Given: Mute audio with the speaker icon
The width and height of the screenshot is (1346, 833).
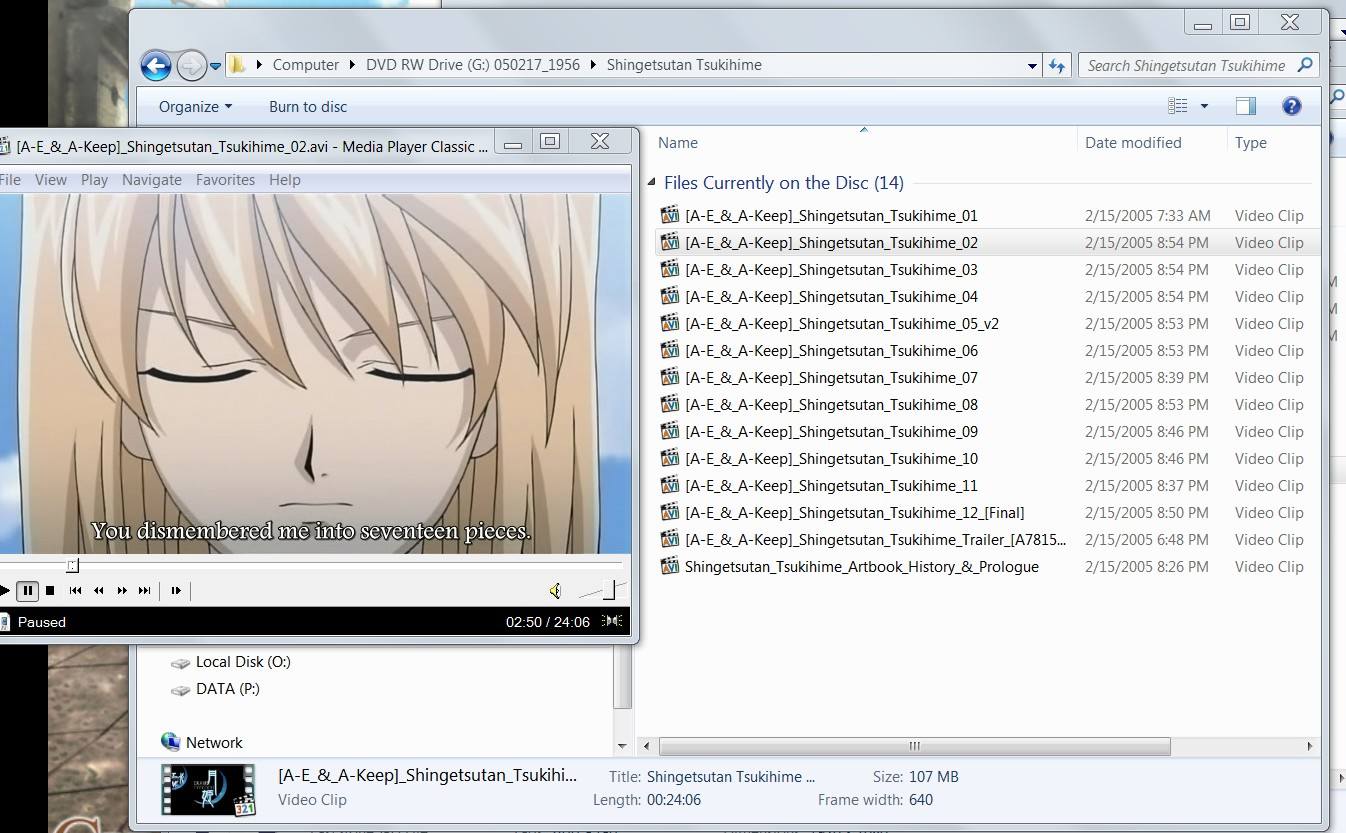Looking at the screenshot, I should coord(556,591).
